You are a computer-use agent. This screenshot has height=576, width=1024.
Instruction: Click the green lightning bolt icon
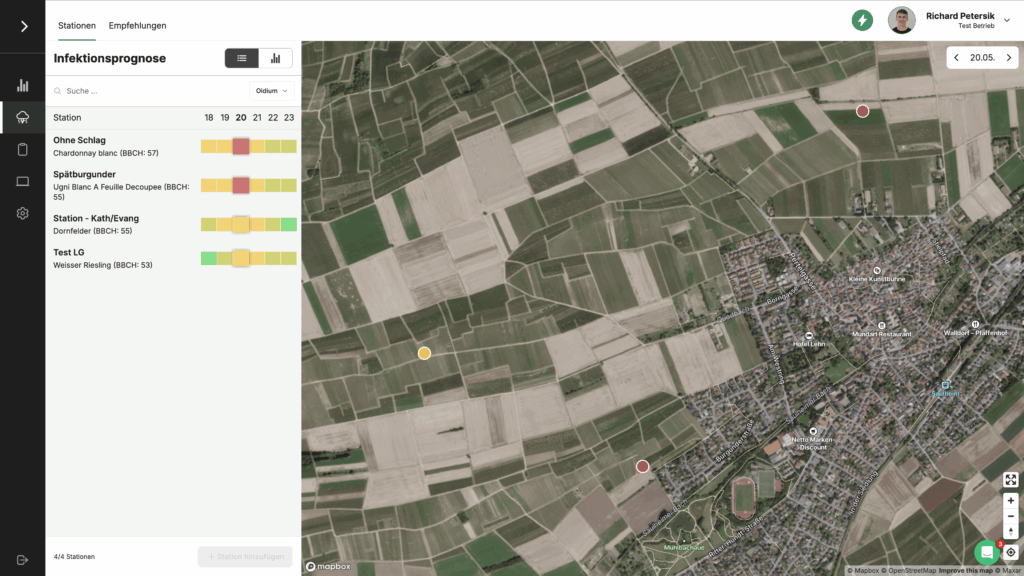[x=862, y=20]
